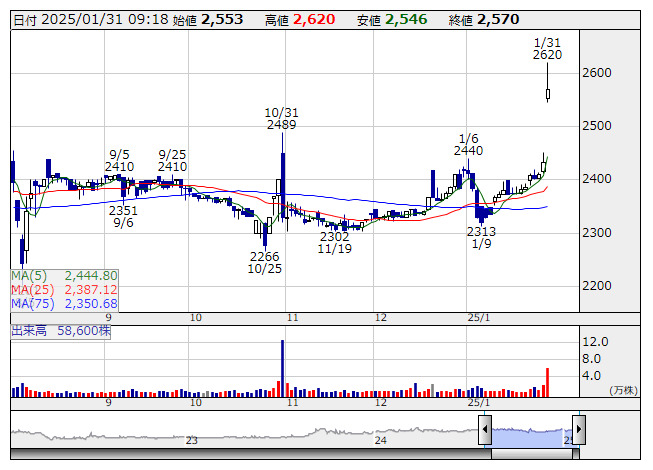
Task: Click the 2266 10/25 low annotation
Action: pos(265,263)
